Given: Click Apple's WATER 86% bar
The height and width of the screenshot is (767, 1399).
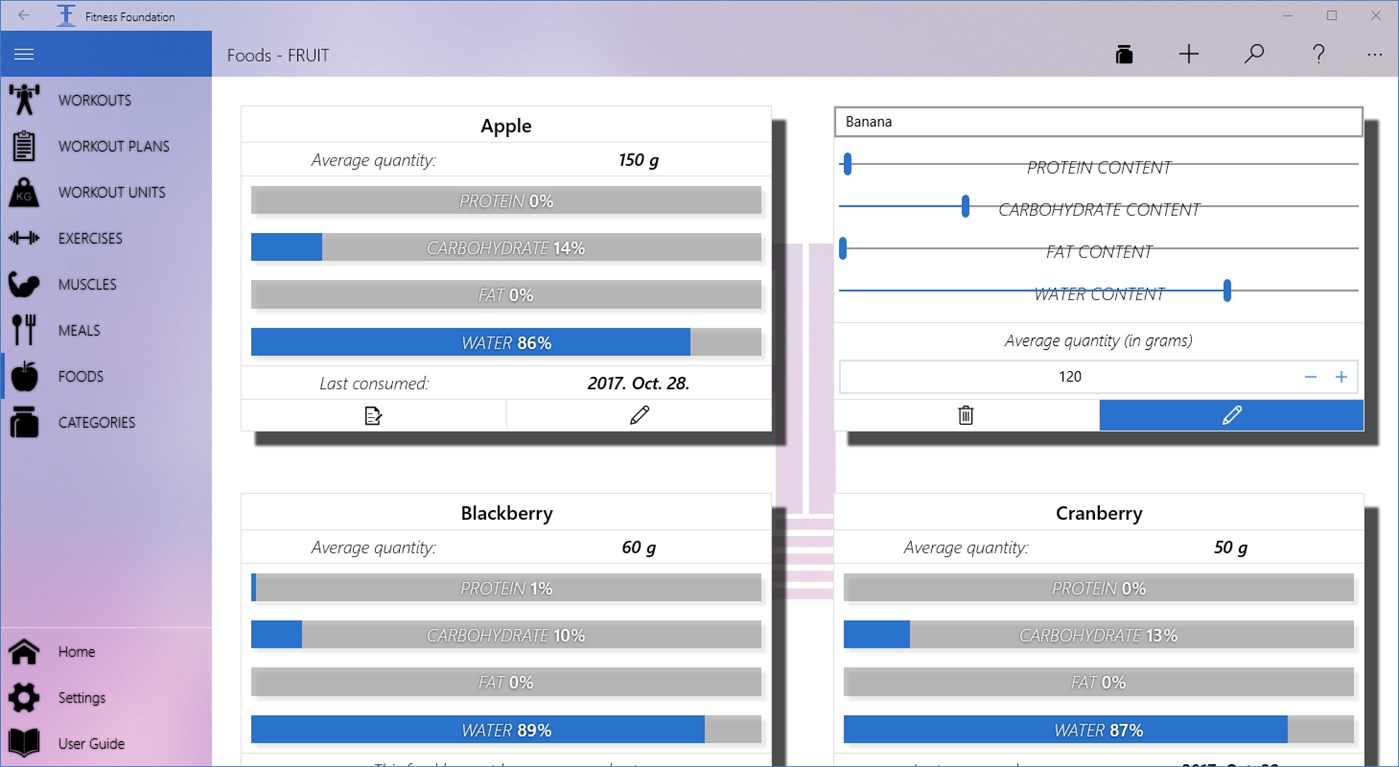Looking at the screenshot, I should coord(506,342).
